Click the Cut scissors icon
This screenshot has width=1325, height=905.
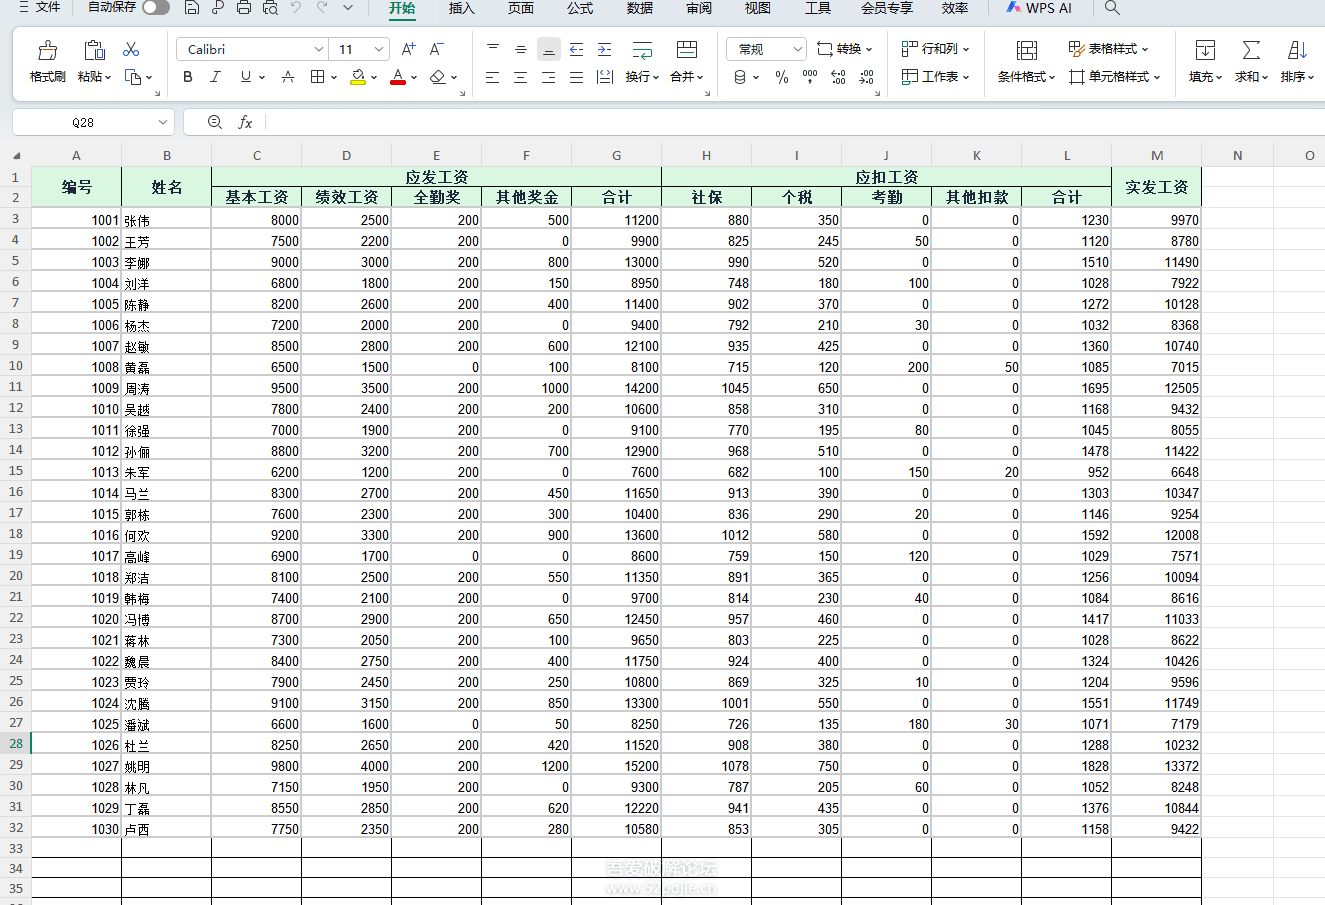pyautogui.click(x=131, y=49)
